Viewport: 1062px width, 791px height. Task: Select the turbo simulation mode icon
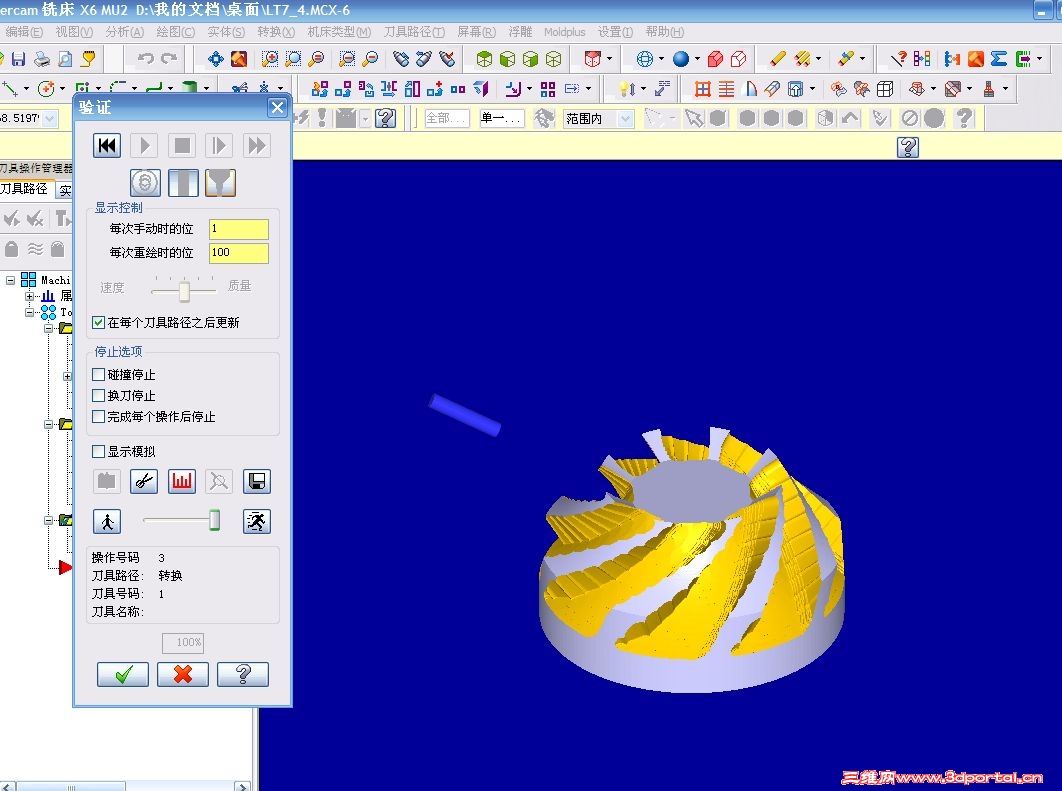145,183
